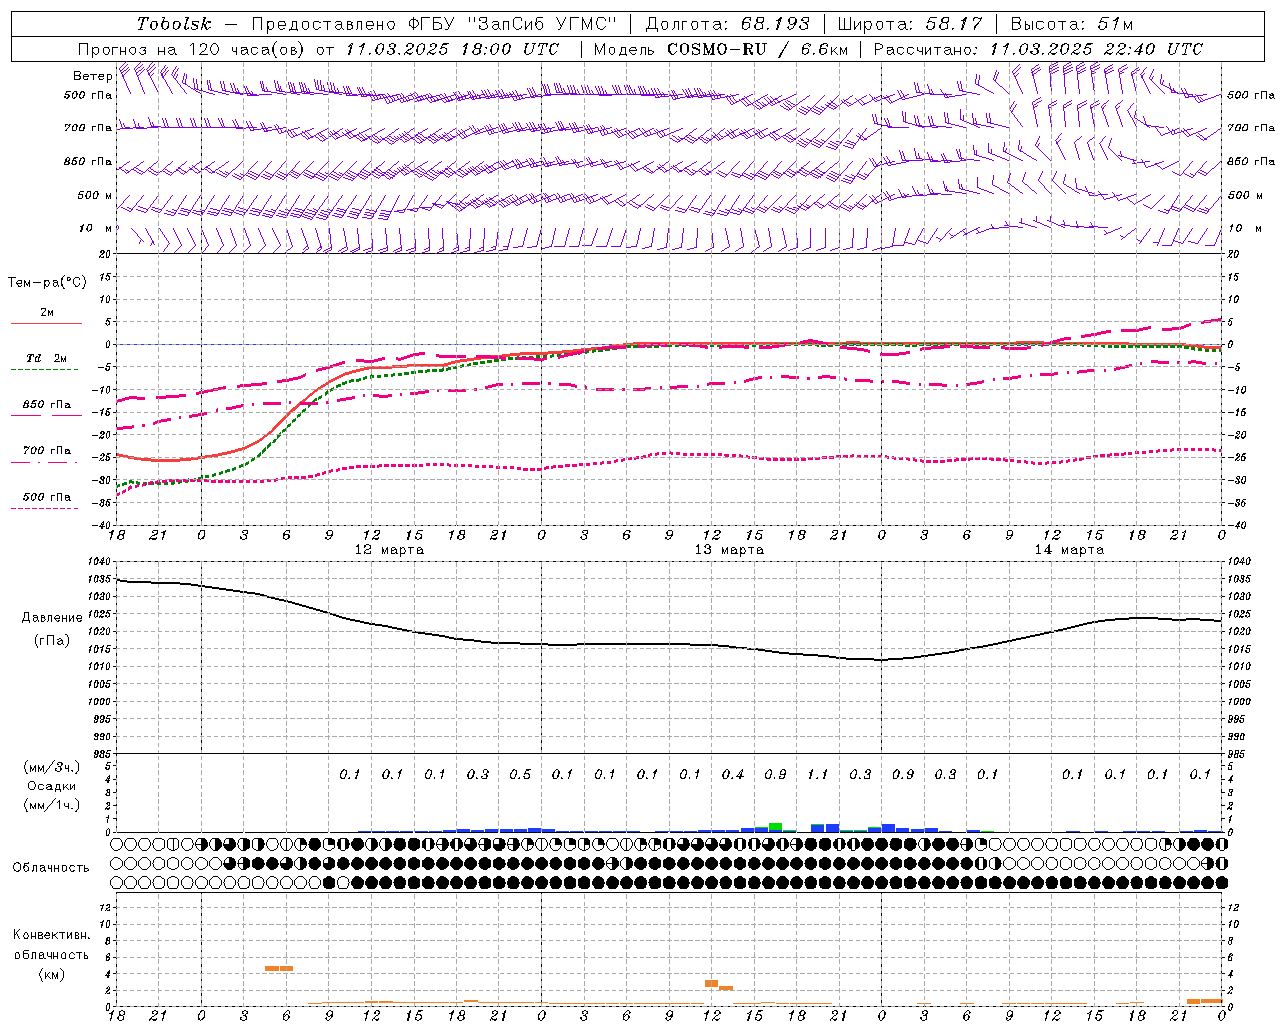
Task: Click the date label "13 марта"
Action: point(729,550)
